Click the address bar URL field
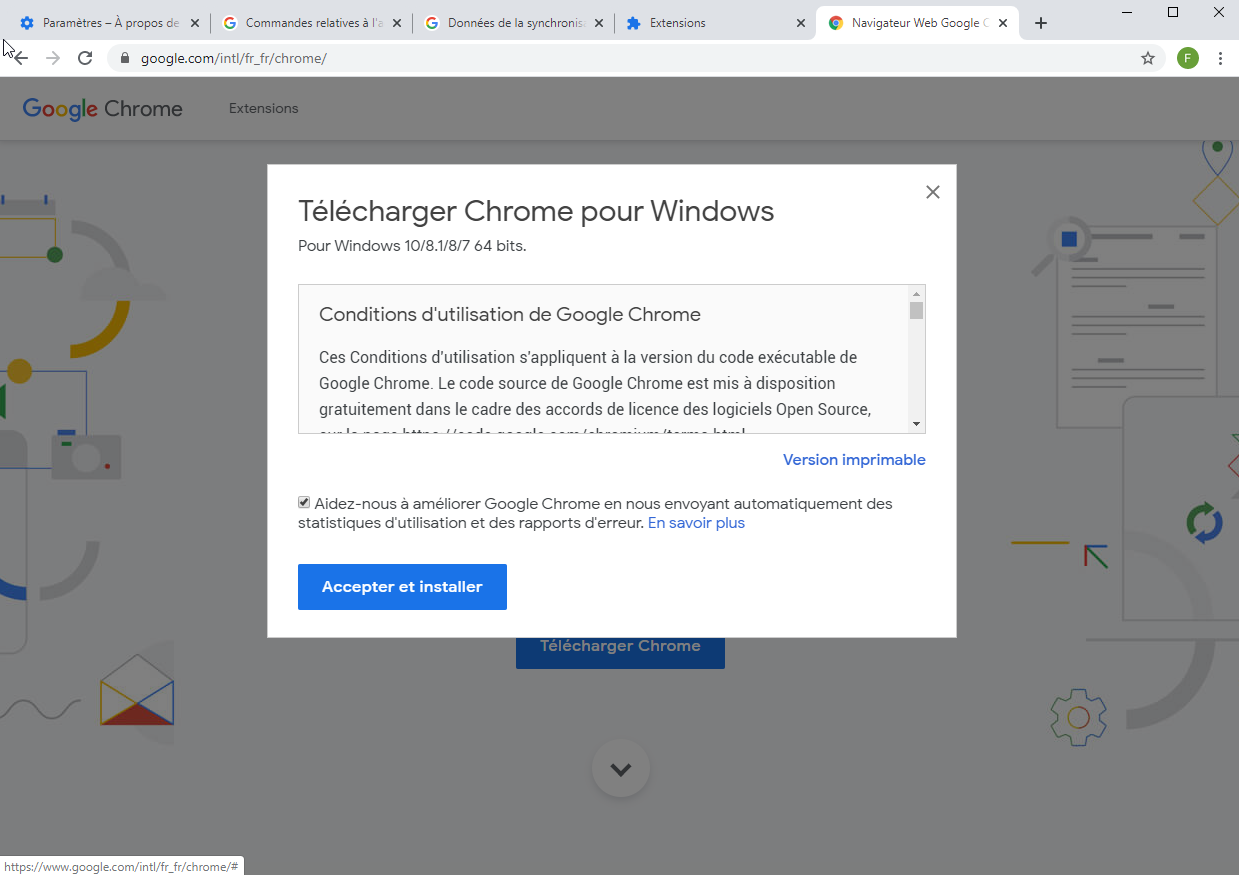The width and height of the screenshot is (1239, 875). 400,58
